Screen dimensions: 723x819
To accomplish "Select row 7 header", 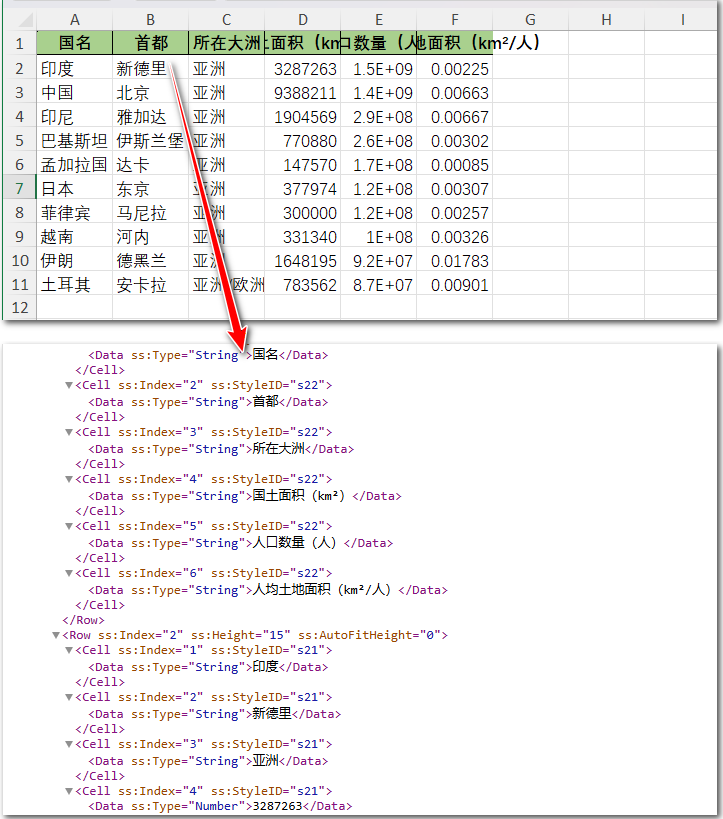I will pos(20,189).
